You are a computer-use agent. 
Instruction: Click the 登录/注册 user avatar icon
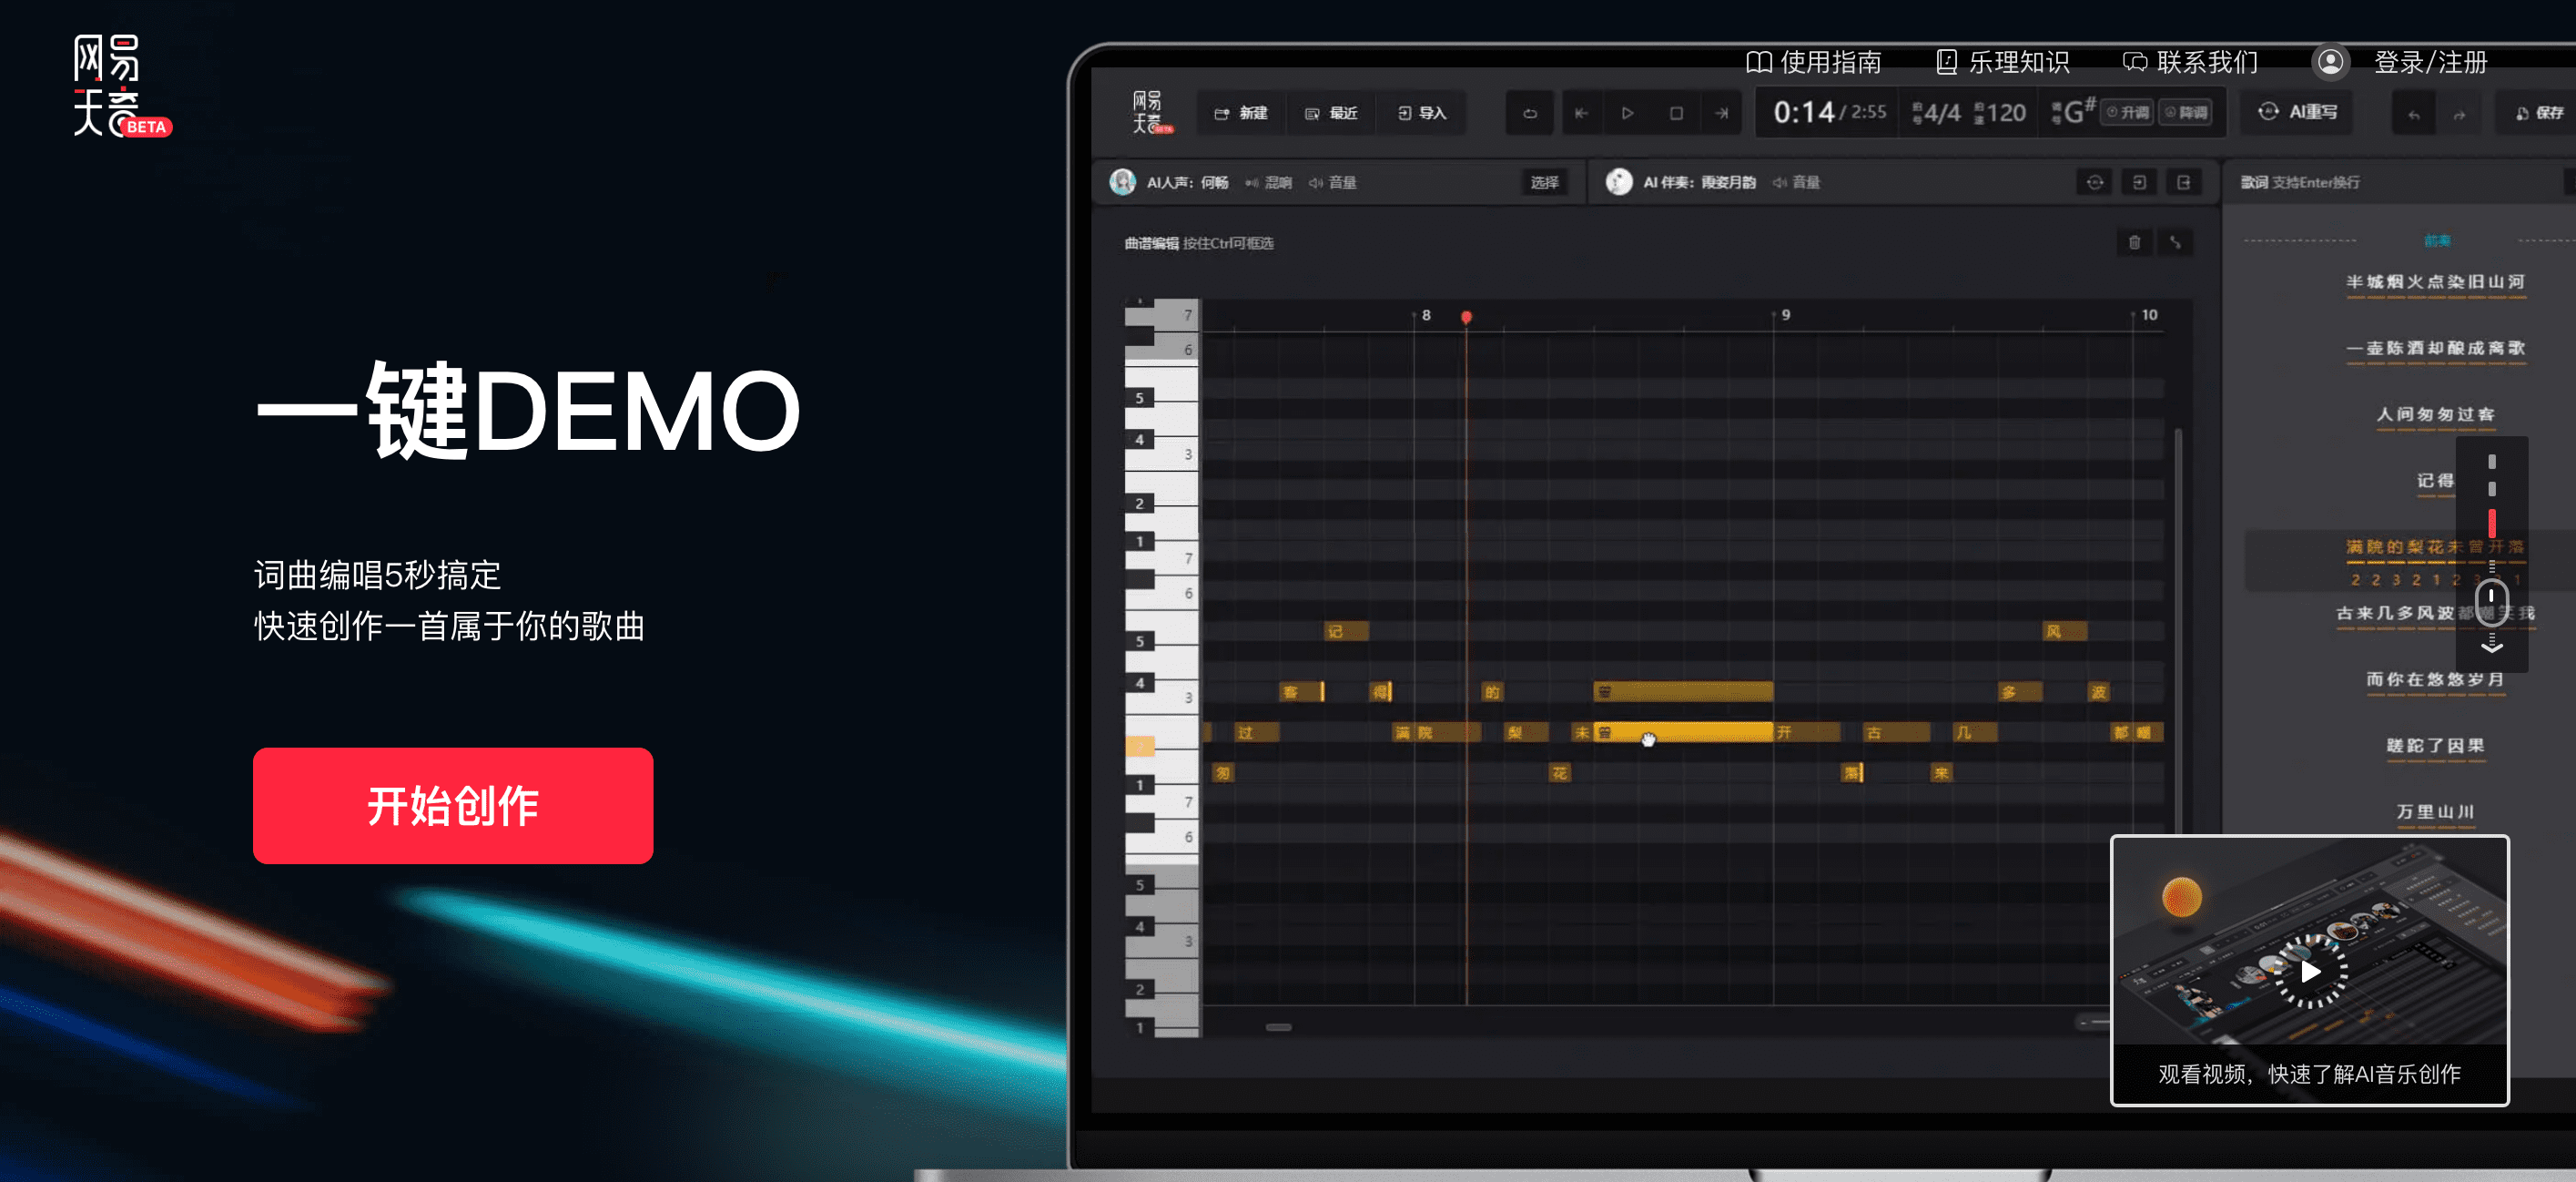(2330, 62)
